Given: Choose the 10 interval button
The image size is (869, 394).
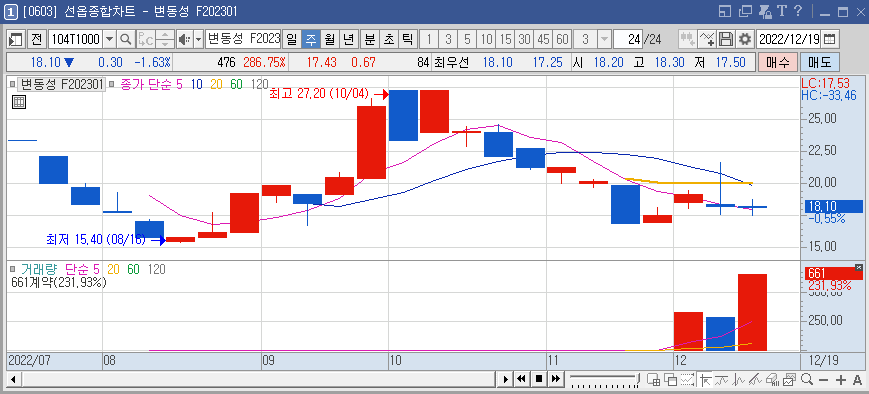Looking at the screenshot, I should click(x=486, y=39).
